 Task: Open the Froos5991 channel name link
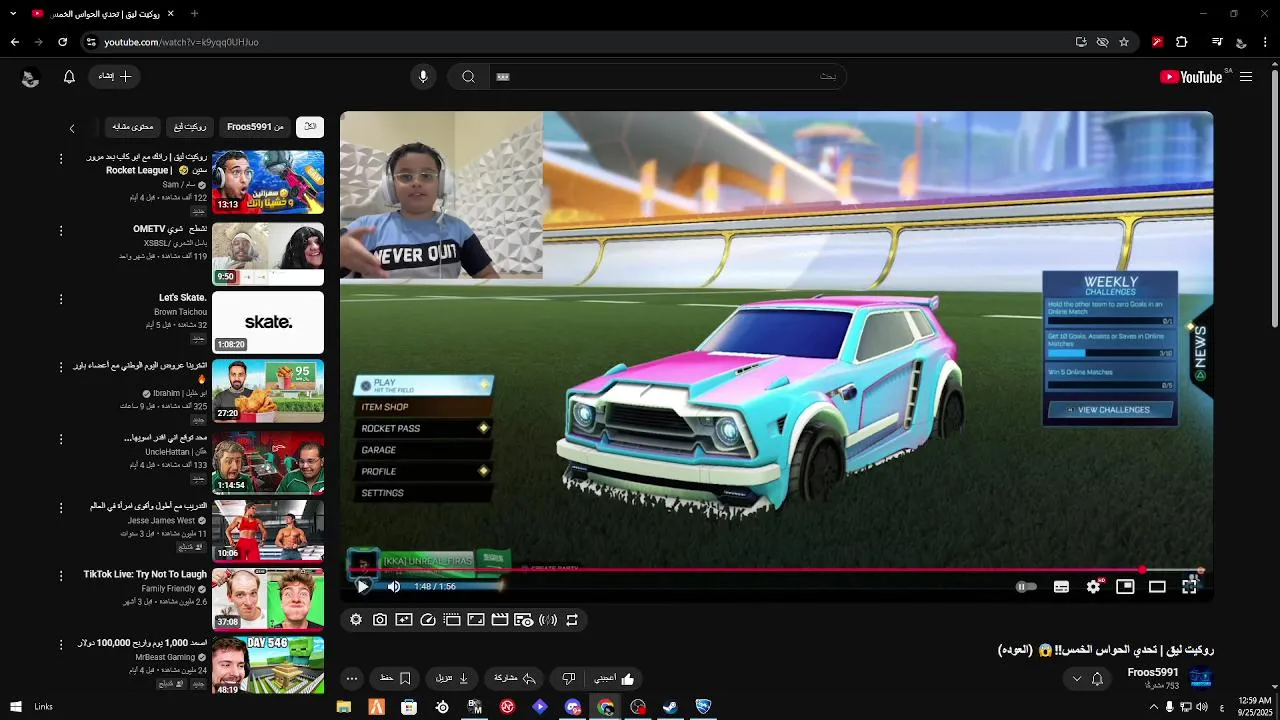coord(1153,672)
